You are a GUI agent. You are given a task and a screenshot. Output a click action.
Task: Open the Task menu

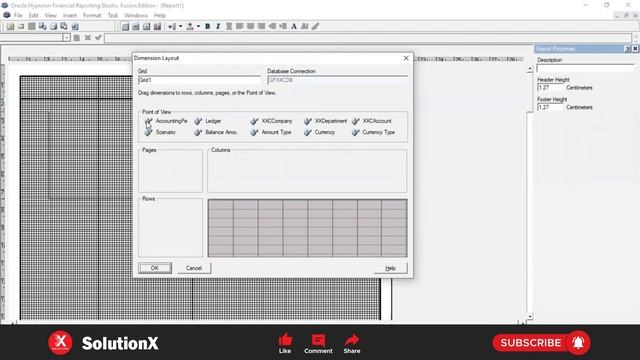113,15
